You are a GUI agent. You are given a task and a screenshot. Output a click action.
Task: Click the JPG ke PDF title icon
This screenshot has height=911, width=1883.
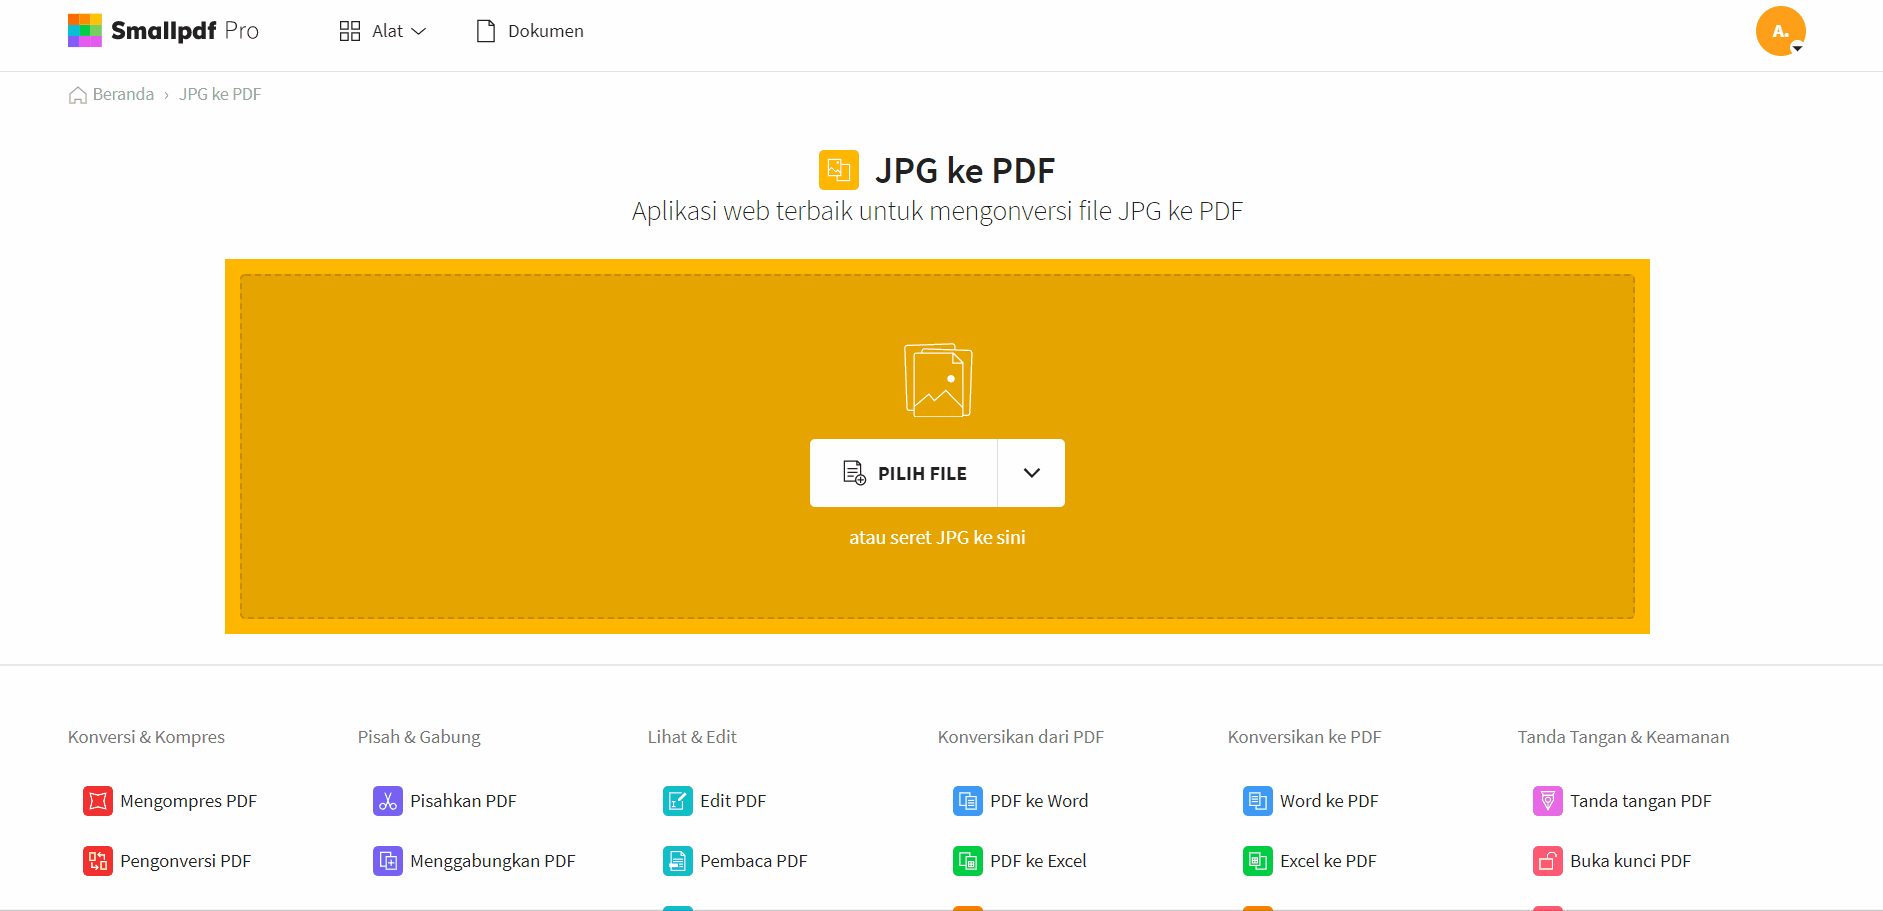tap(838, 170)
